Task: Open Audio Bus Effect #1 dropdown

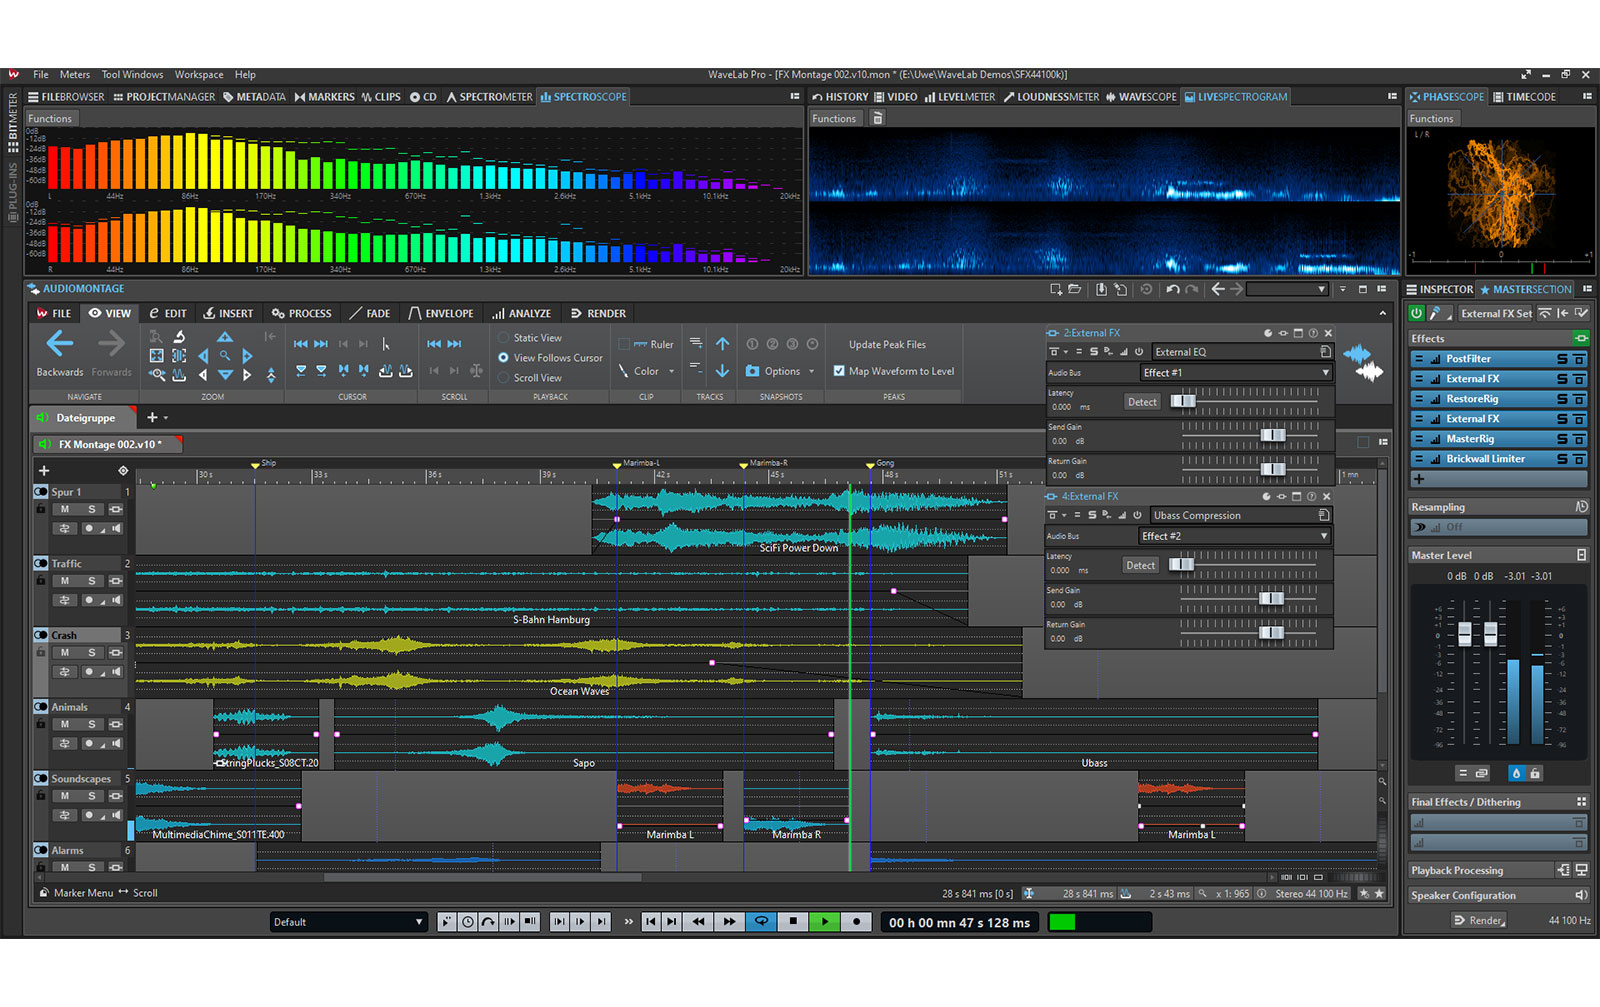Action: [x=1237, y=372]
